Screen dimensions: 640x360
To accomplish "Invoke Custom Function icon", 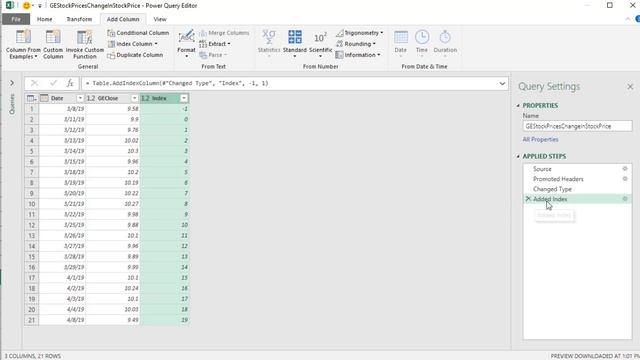I will pos(84,38).
